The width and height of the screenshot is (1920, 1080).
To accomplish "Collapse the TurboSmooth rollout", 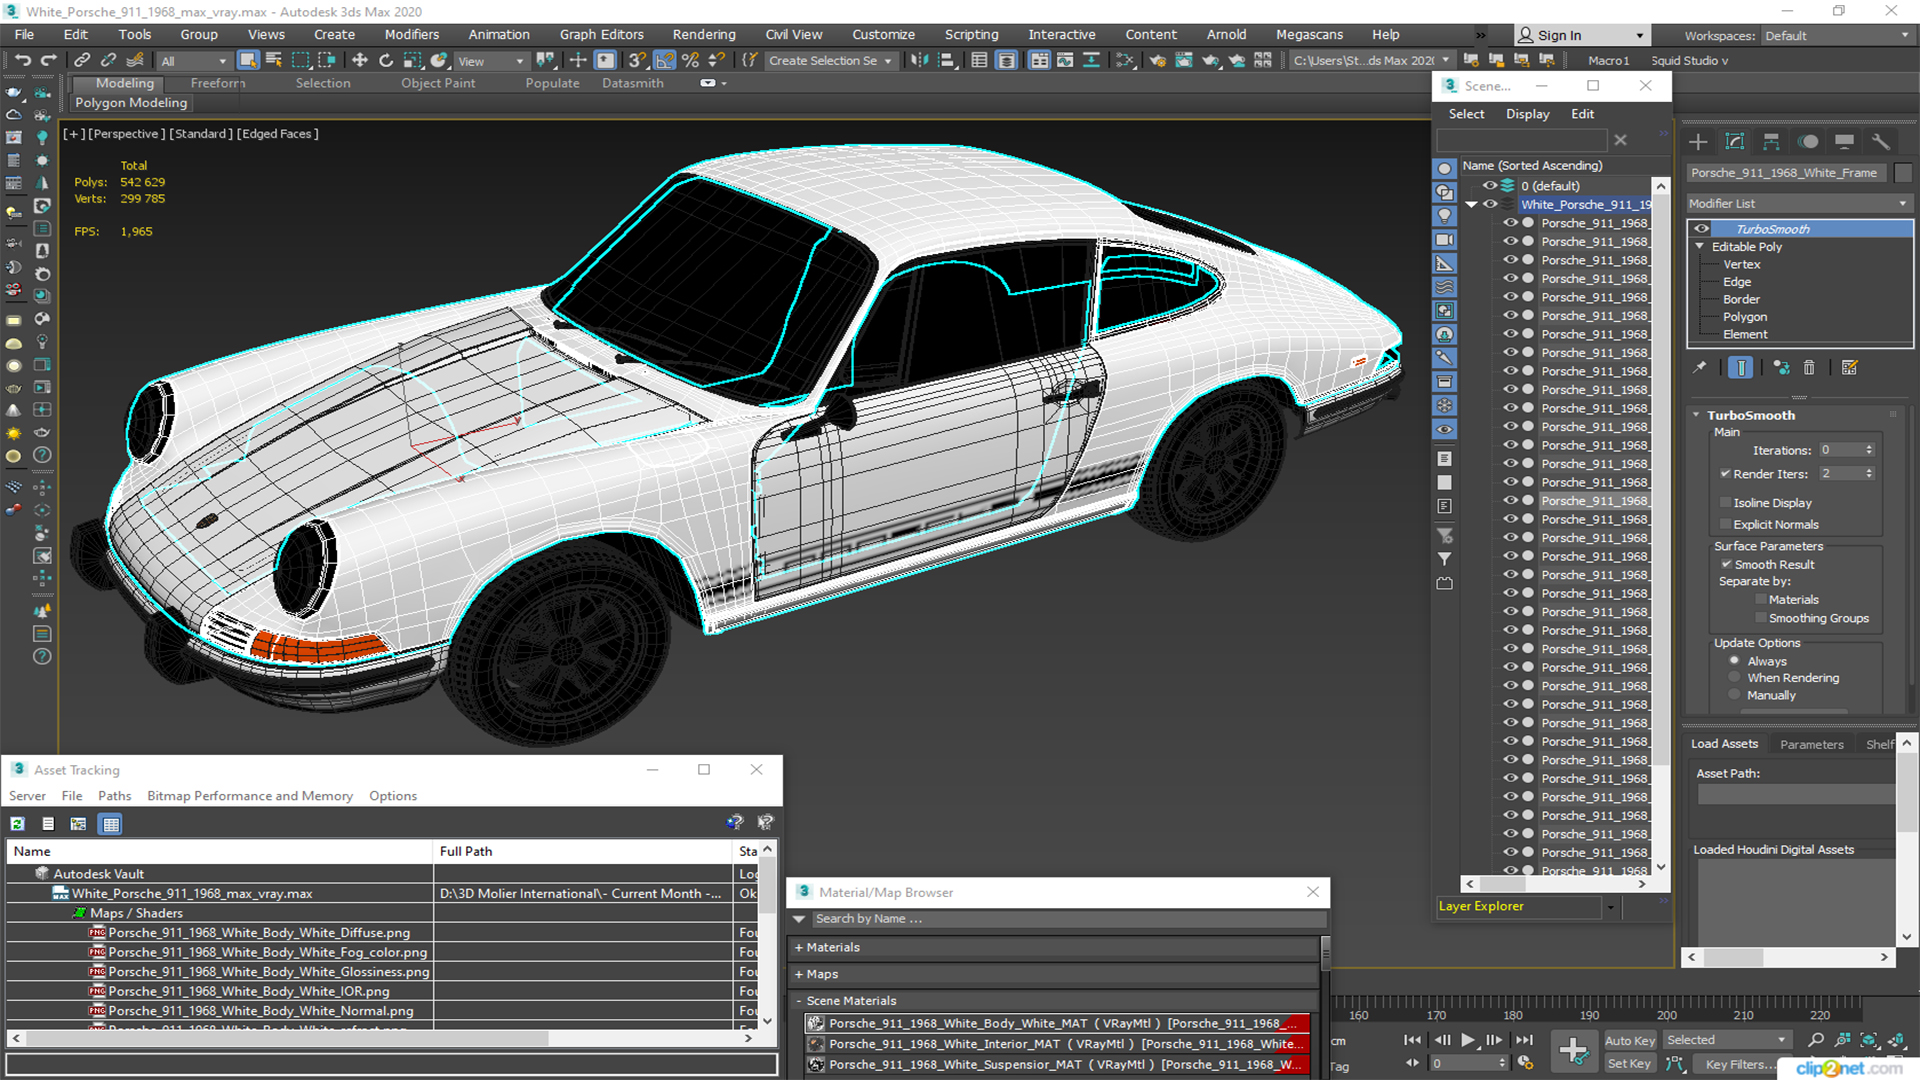I will [x=1697, y=415].
